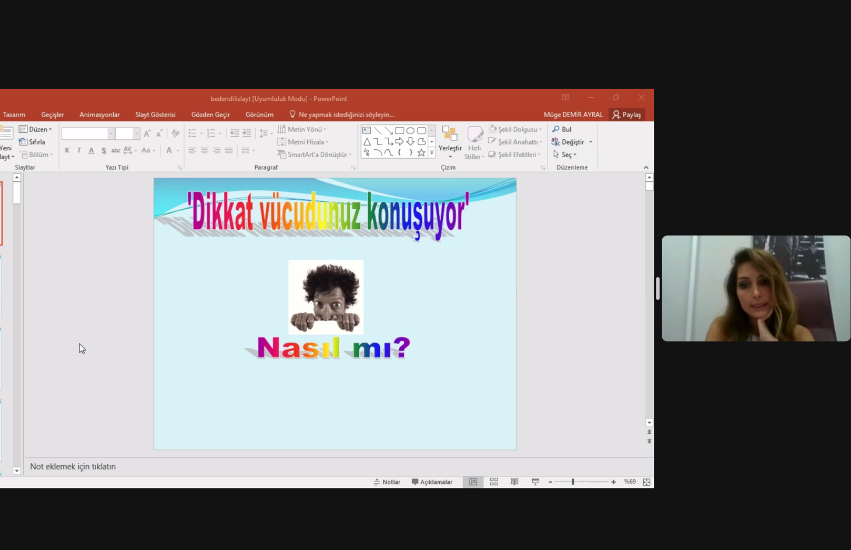Image resolution: width=851 pixels, height=550 pixels.
Task: Fit slide to current window
Action: tap(646, 482)
